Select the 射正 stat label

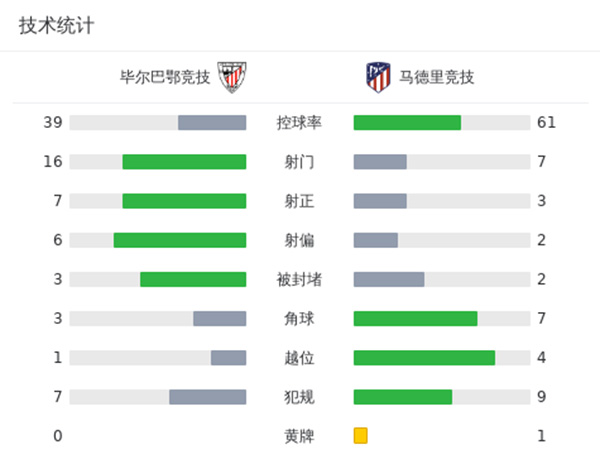coord(299,201)
